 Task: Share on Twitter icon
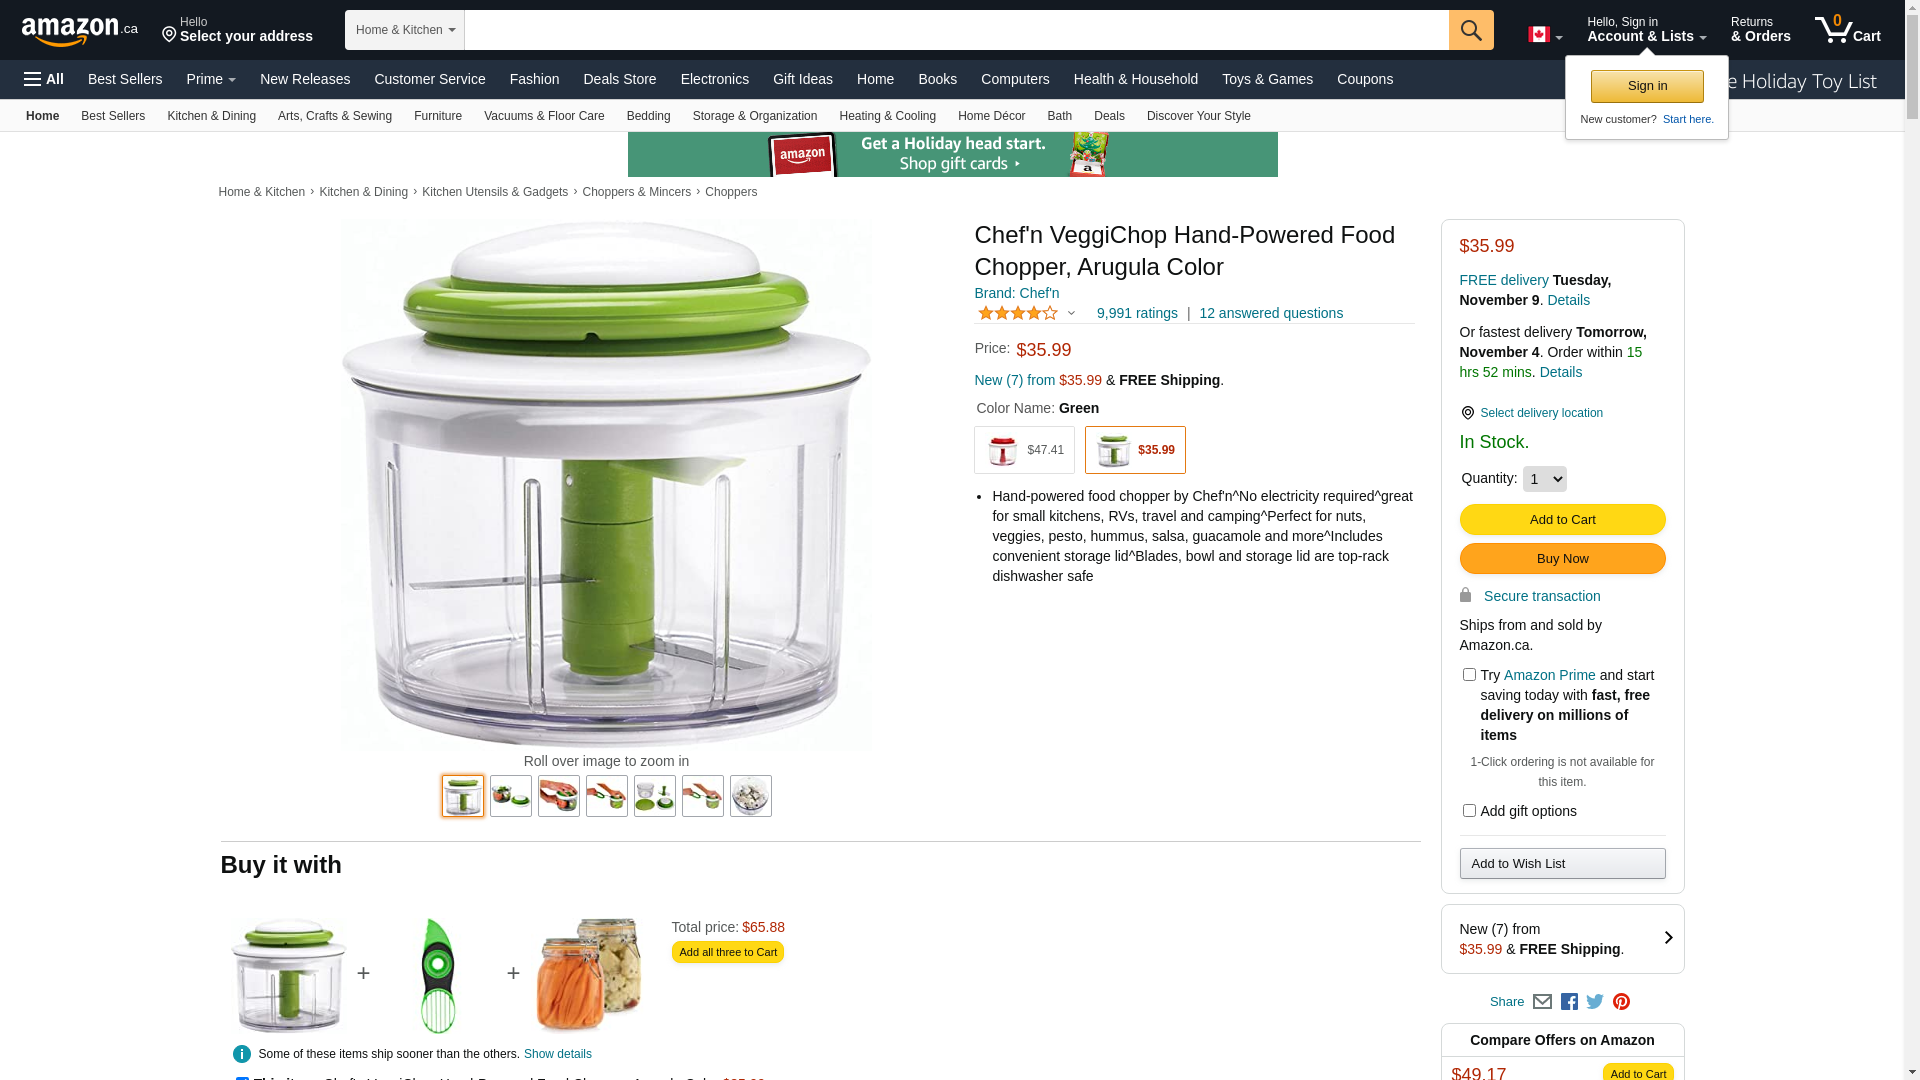point(1595,1002)
